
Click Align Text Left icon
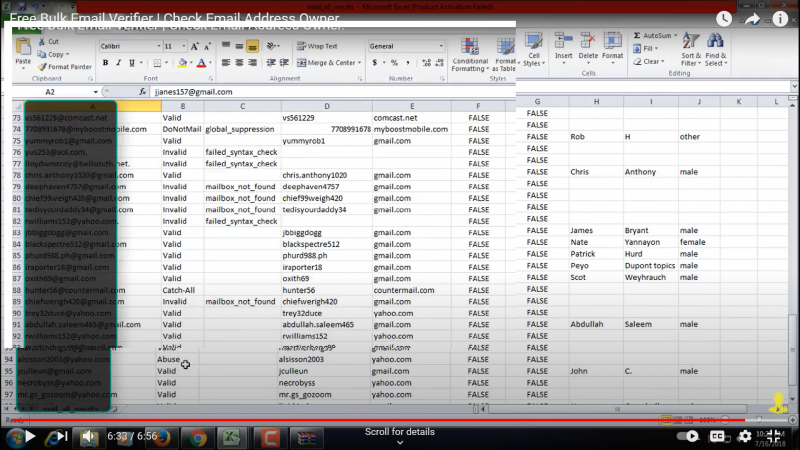(x=226, y=63)
